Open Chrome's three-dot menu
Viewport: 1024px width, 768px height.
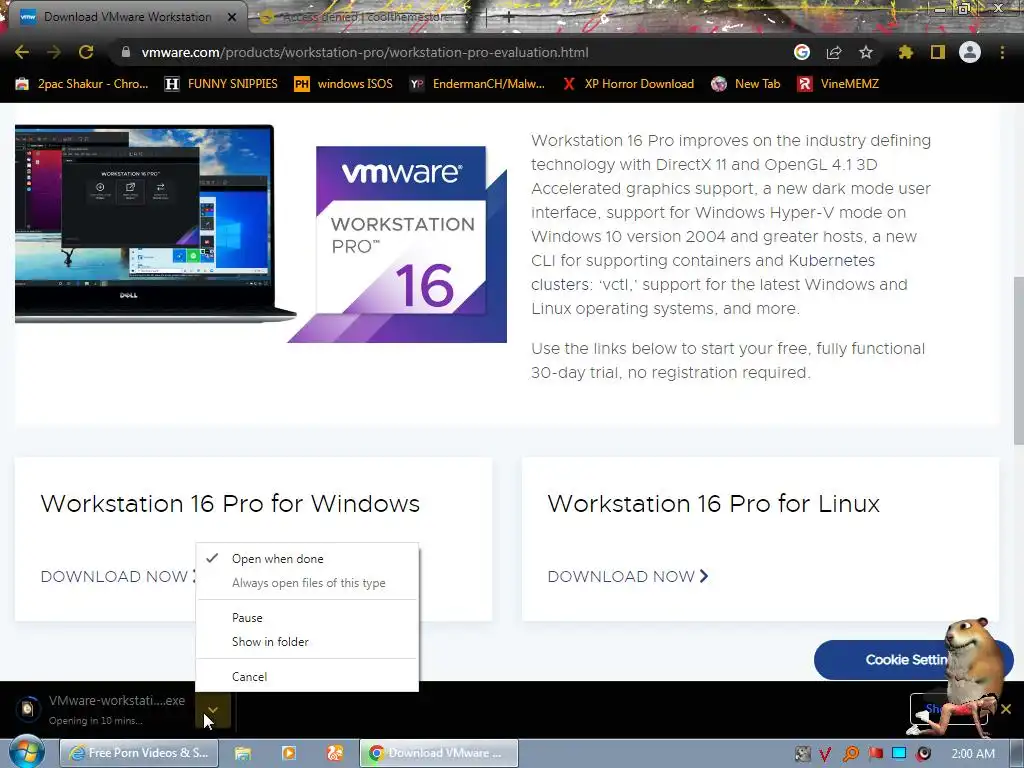(1002, 52)
